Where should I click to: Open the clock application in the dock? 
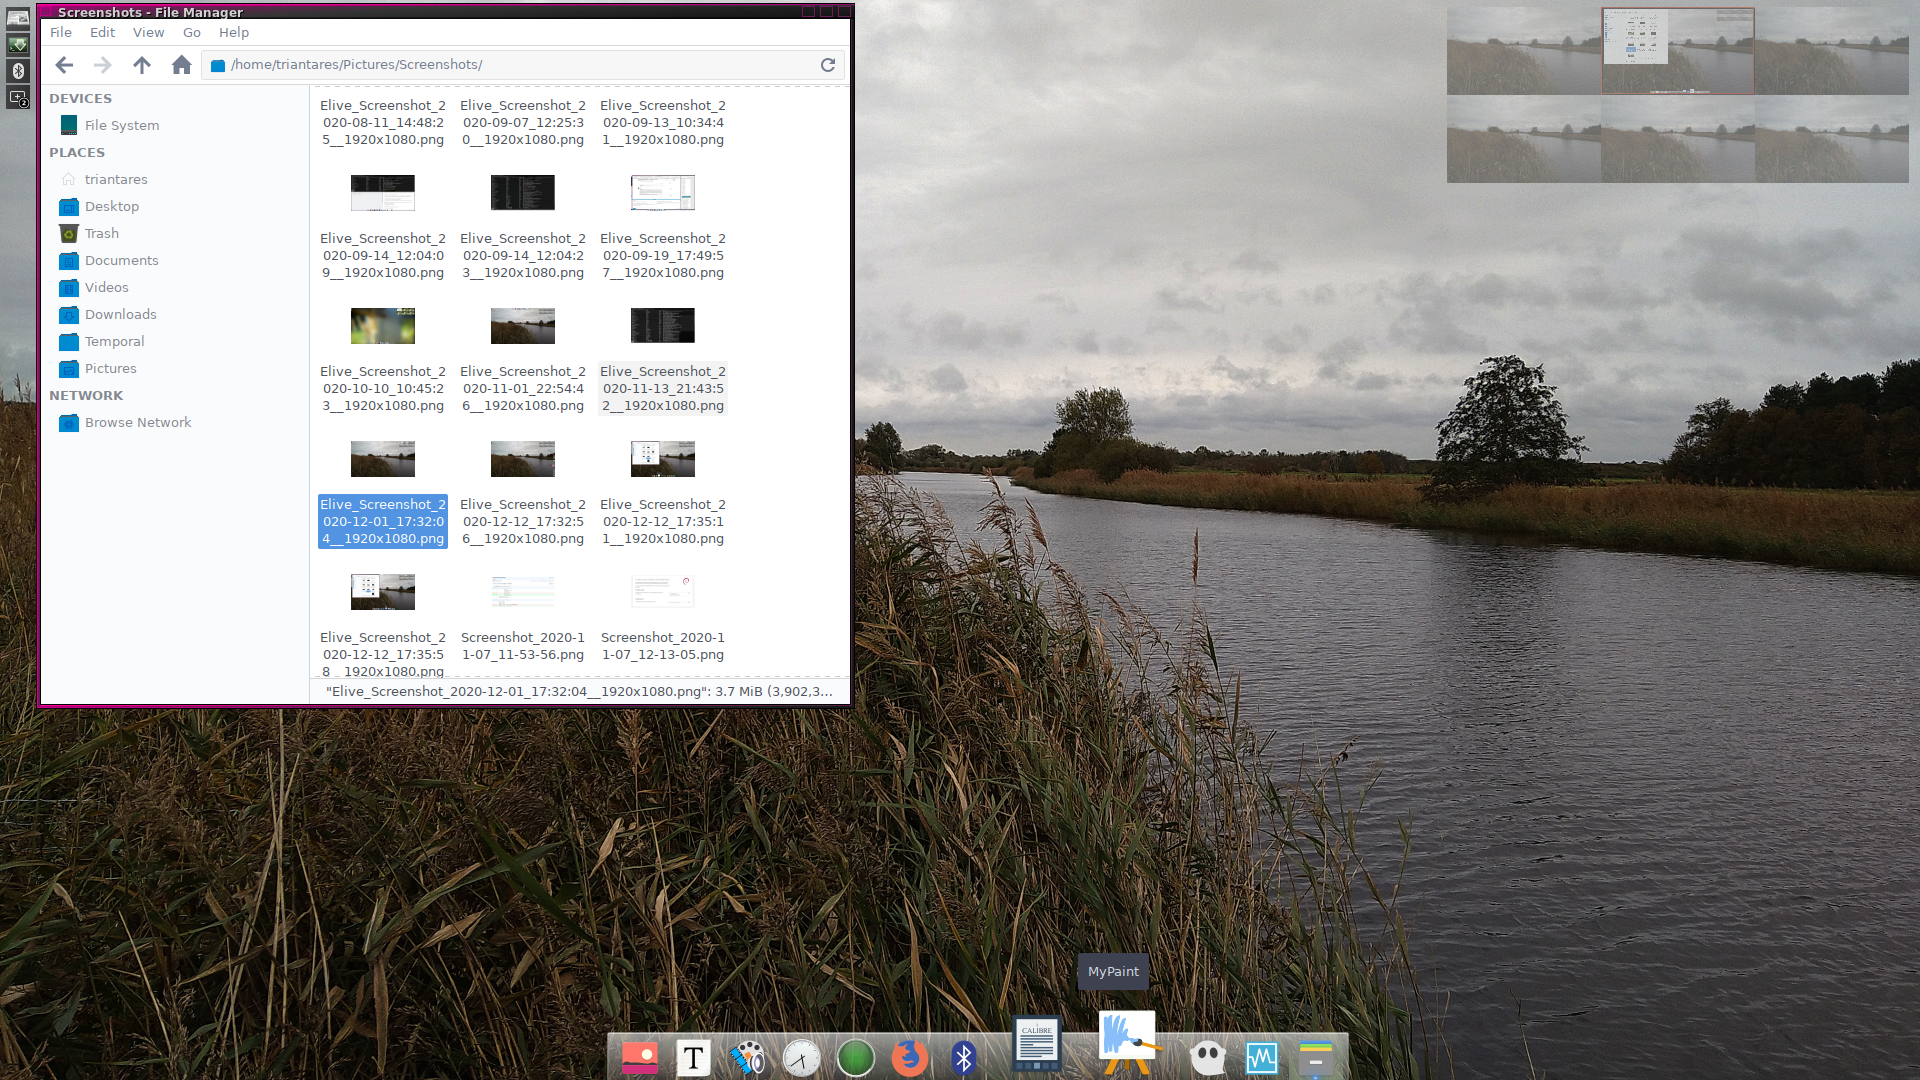802,1057
